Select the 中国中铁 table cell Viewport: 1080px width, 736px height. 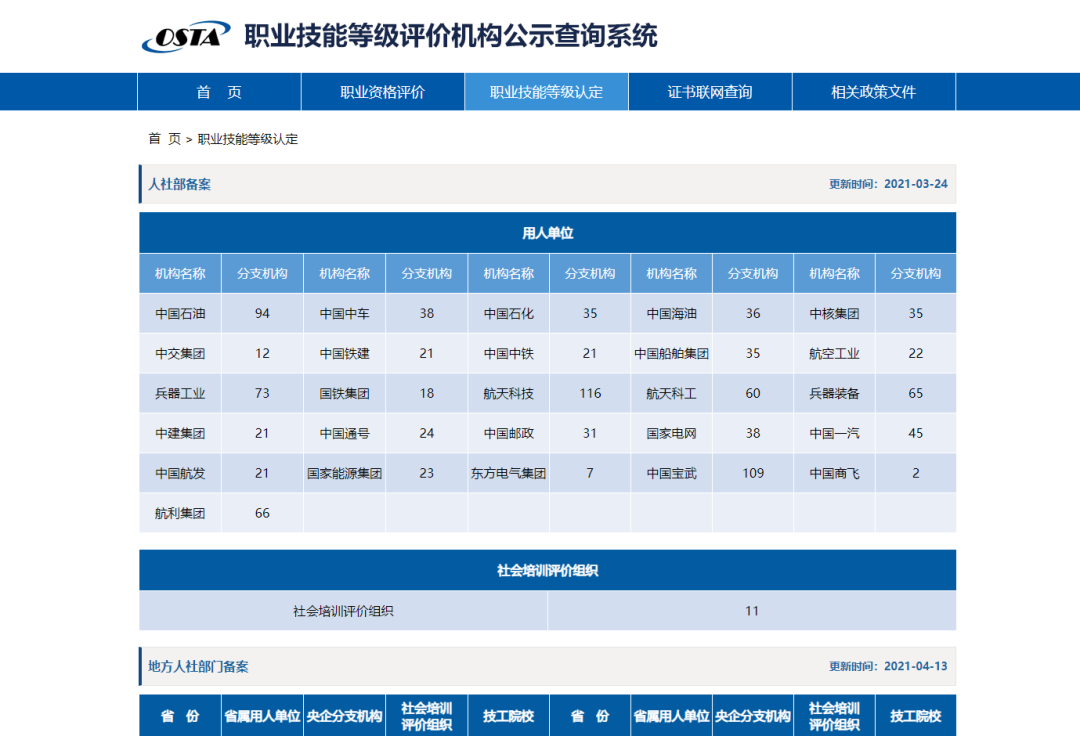(508, 353)
